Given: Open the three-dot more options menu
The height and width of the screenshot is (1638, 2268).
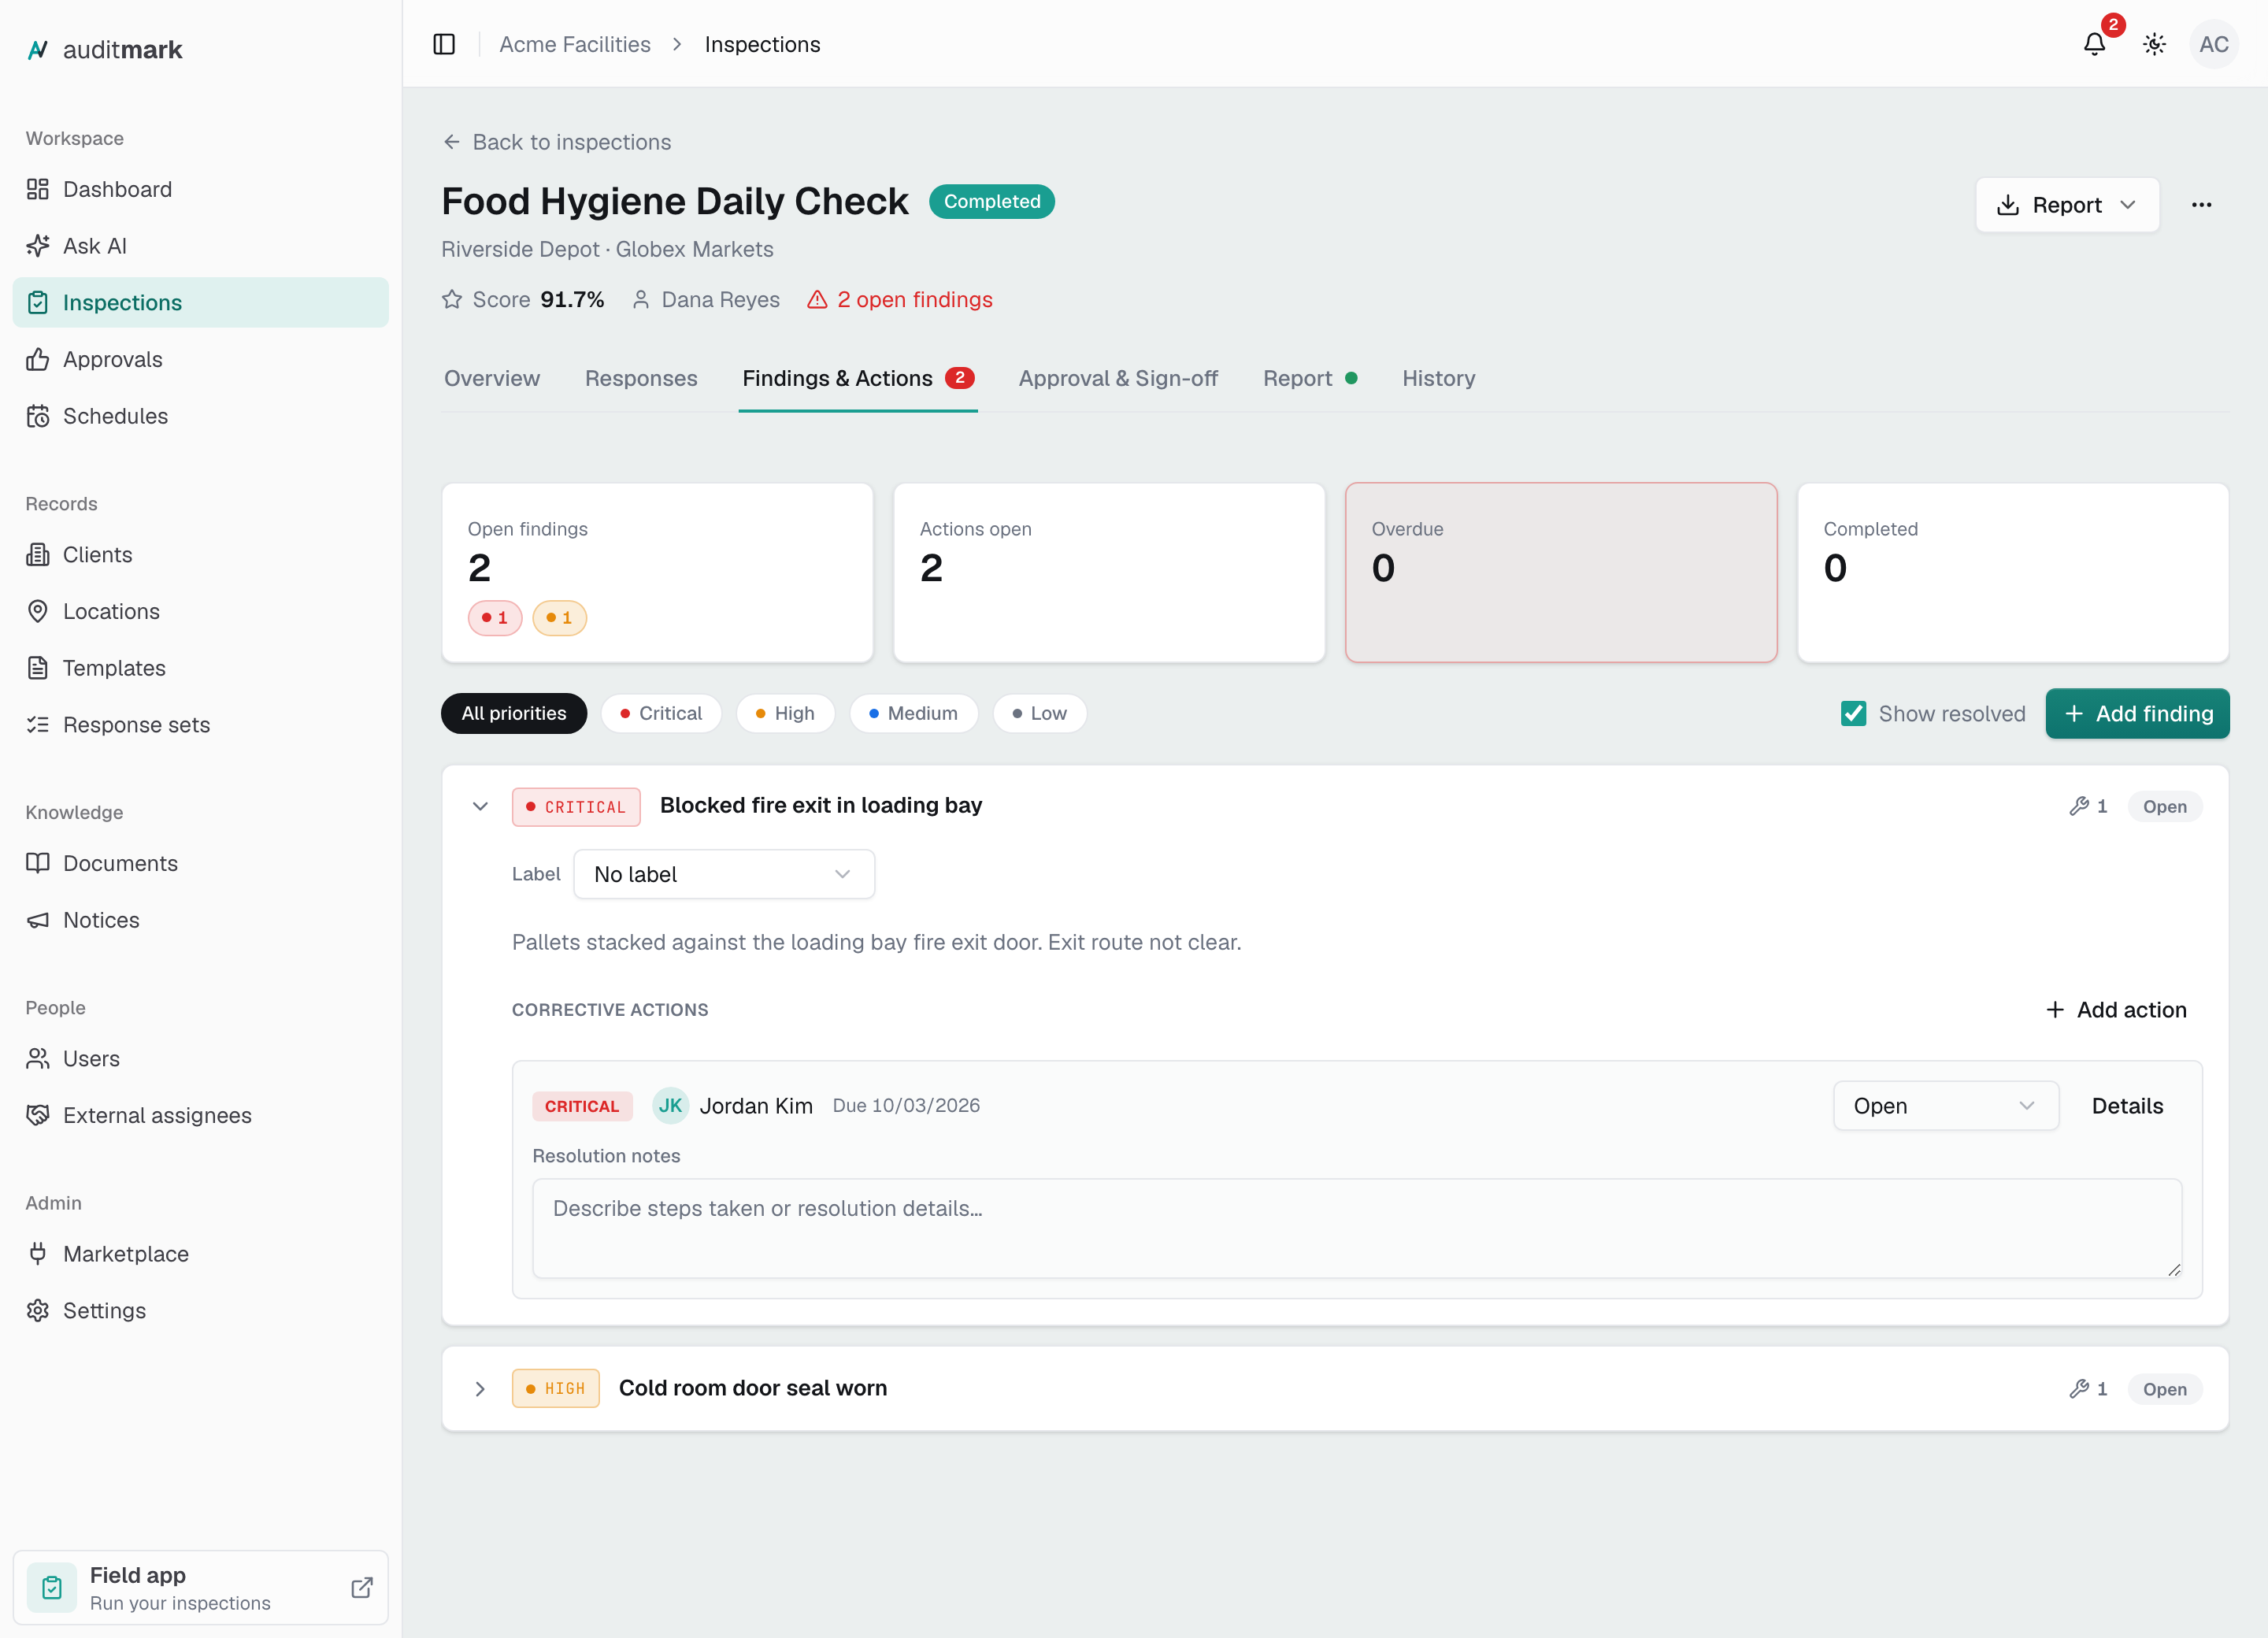Looking at the screenshot, I should [2201, 205].
